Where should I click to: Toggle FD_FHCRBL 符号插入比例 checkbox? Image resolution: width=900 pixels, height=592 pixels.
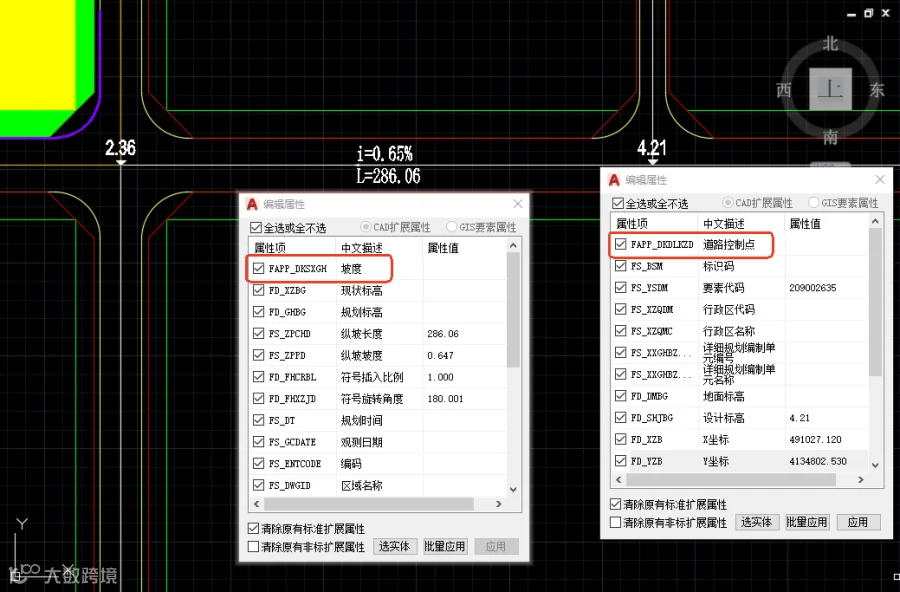pos(258,377)
